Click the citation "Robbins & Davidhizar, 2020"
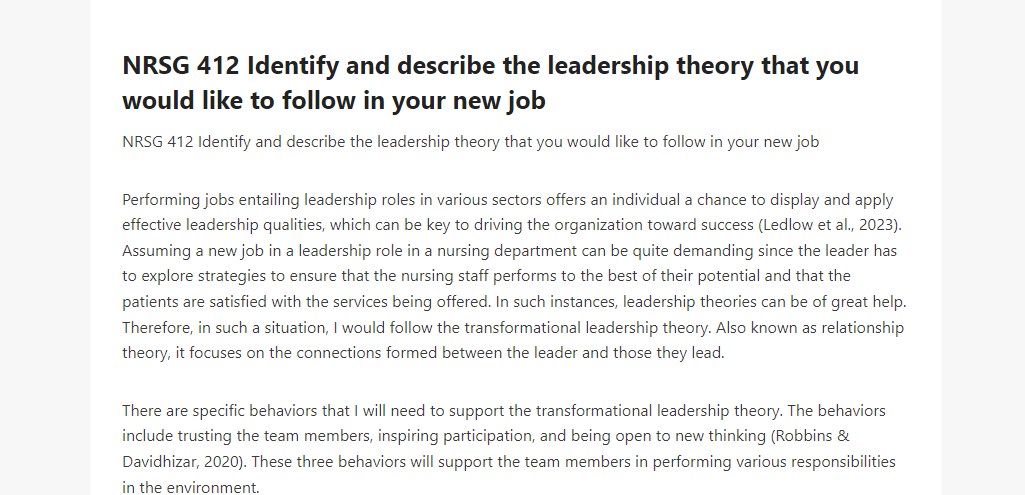 (x=486, y=449)
